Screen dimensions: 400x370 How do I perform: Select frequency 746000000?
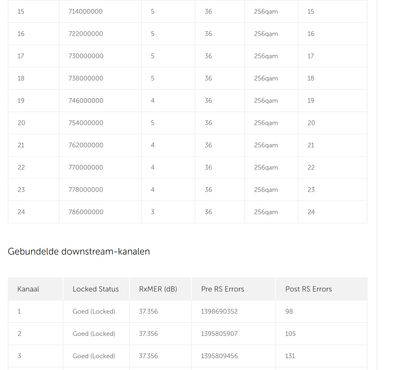86,101
